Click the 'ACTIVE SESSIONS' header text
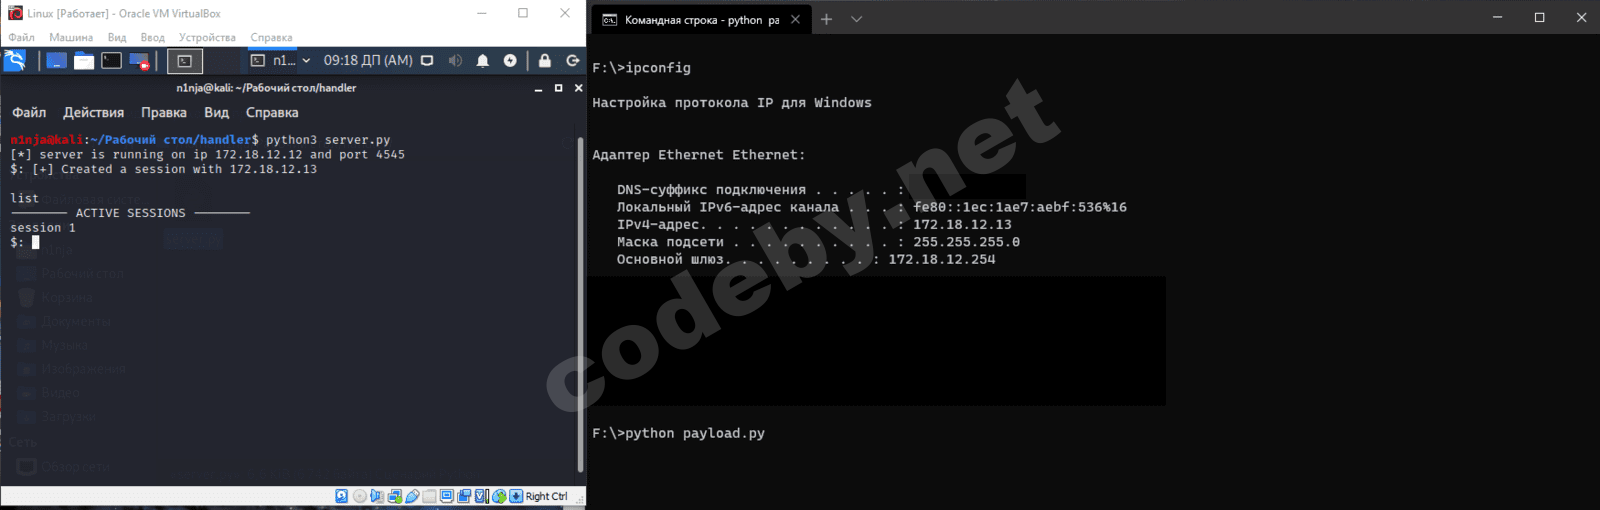The height and width of the screenshot is (510, 1600). click(131, 213)
